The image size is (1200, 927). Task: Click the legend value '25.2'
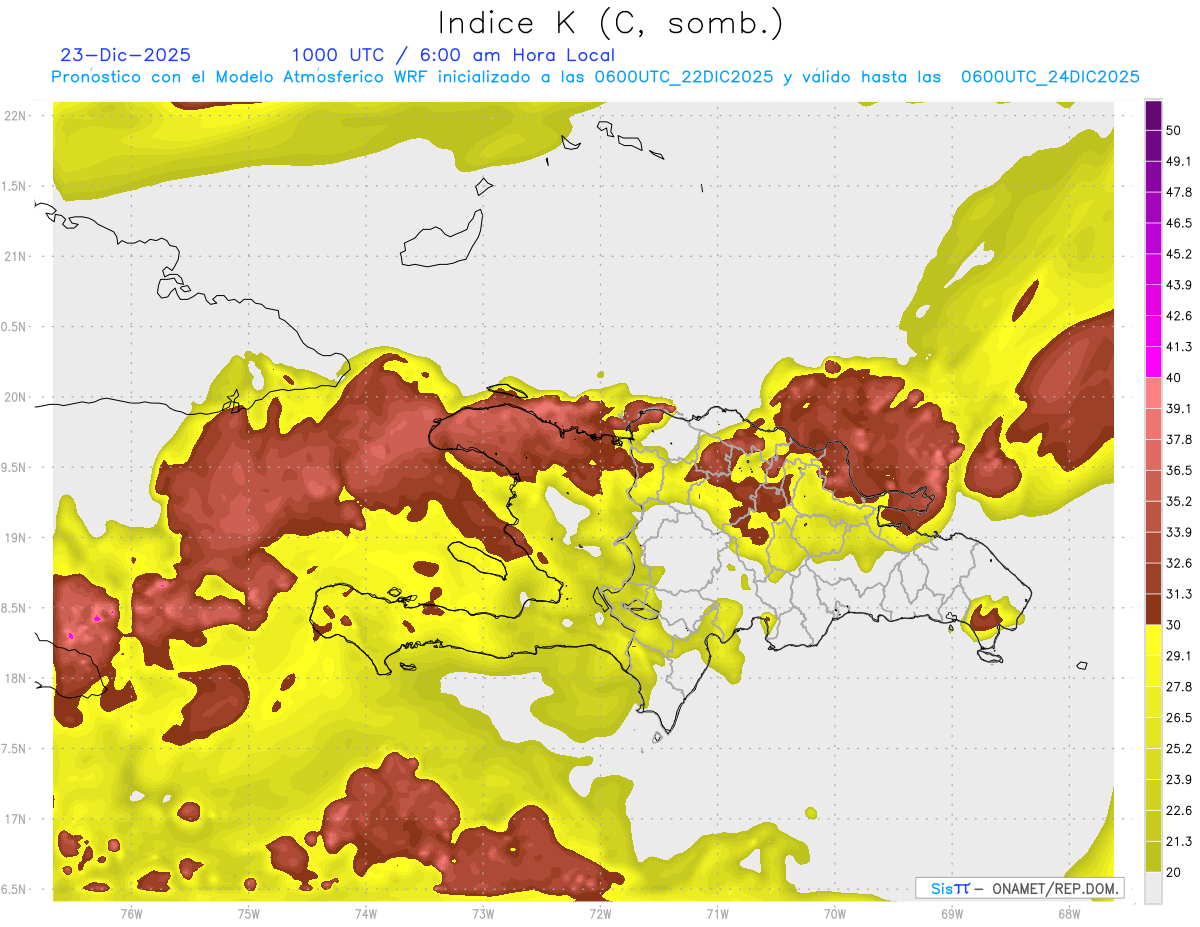click(x=1178, y=749)
